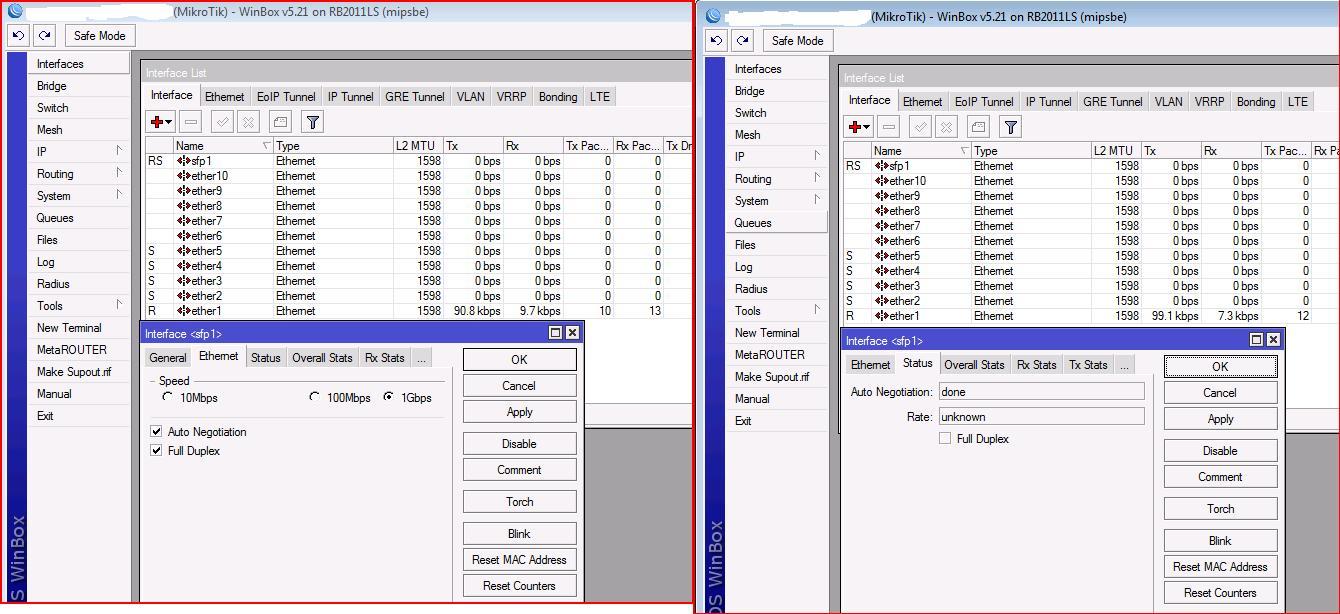Open General tab in left sfp1 dialog

pos(168,357)
